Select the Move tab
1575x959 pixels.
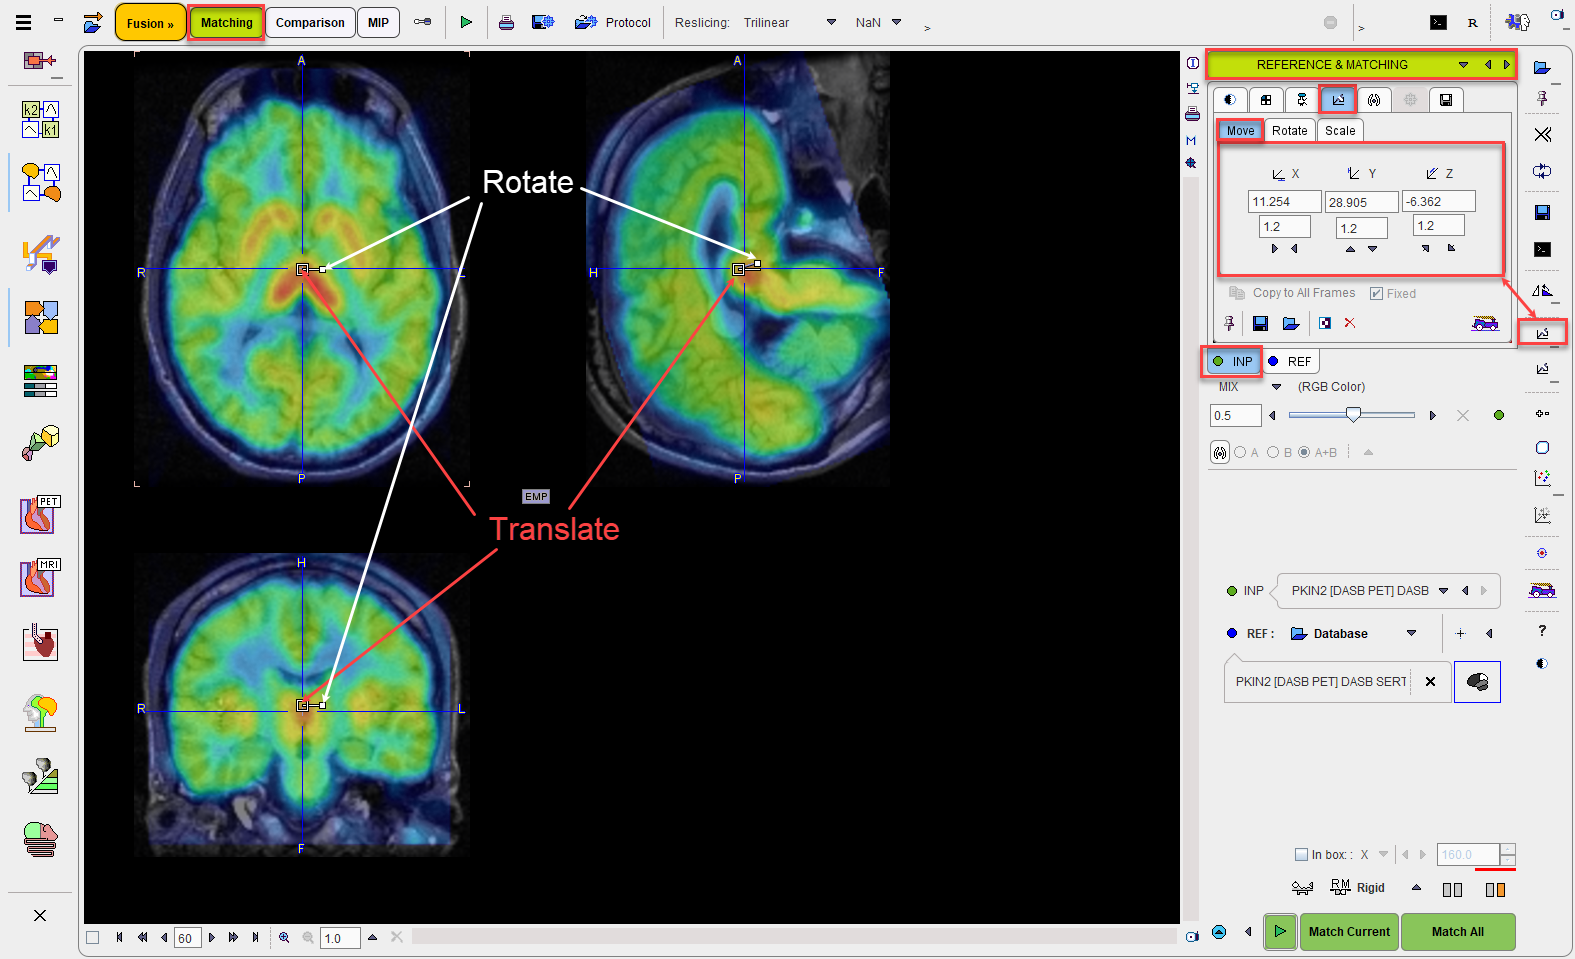tap(1240, 131)
